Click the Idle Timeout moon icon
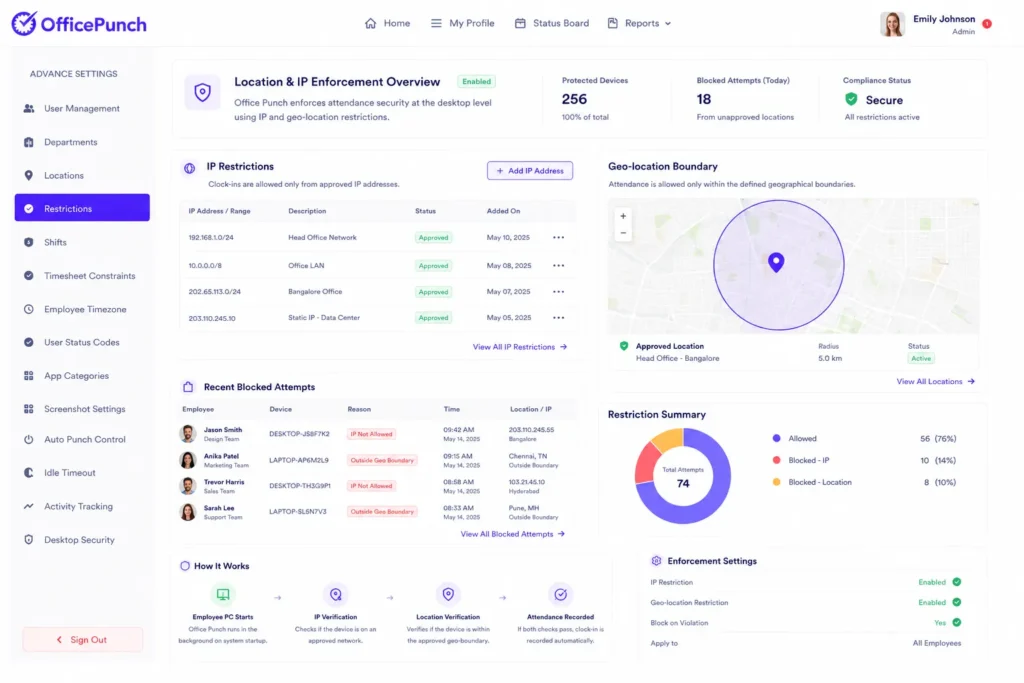The height and width of the screenshot is (683, 1024). point(29,473)
